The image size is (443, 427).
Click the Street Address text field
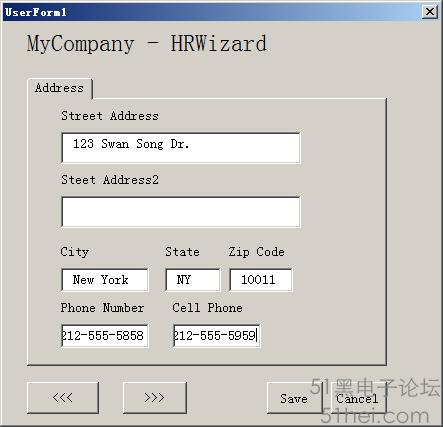click(x=181, y=148)
